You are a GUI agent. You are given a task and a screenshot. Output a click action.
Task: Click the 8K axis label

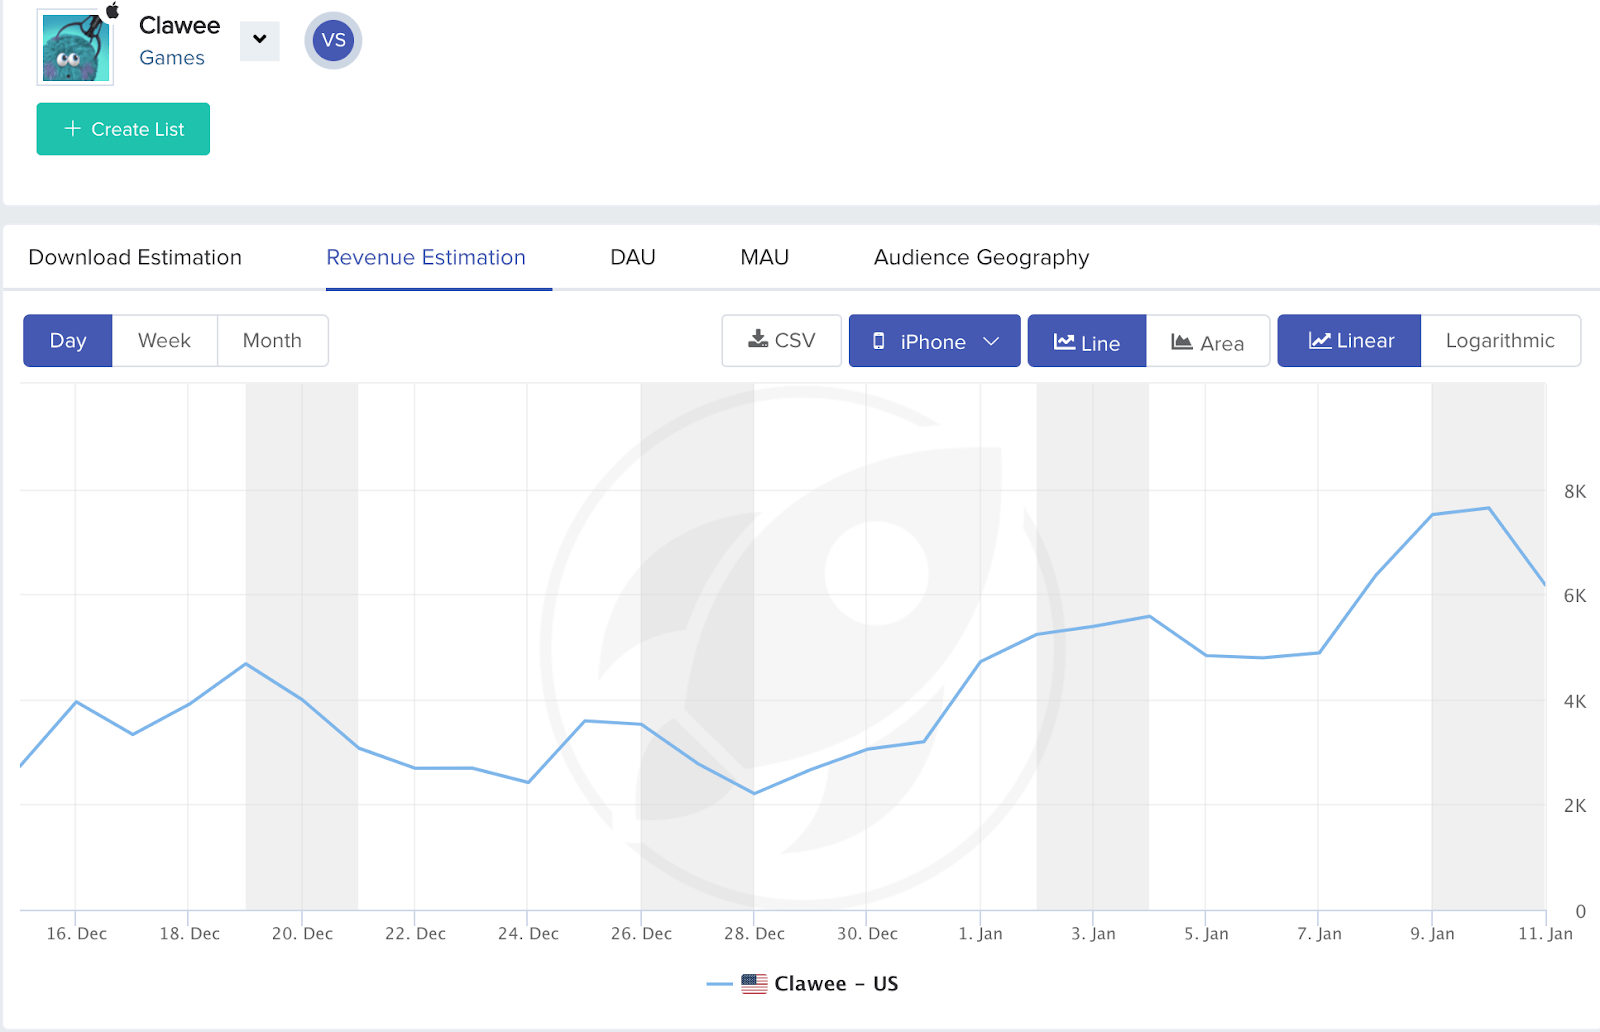click(x=1575, y=492)
